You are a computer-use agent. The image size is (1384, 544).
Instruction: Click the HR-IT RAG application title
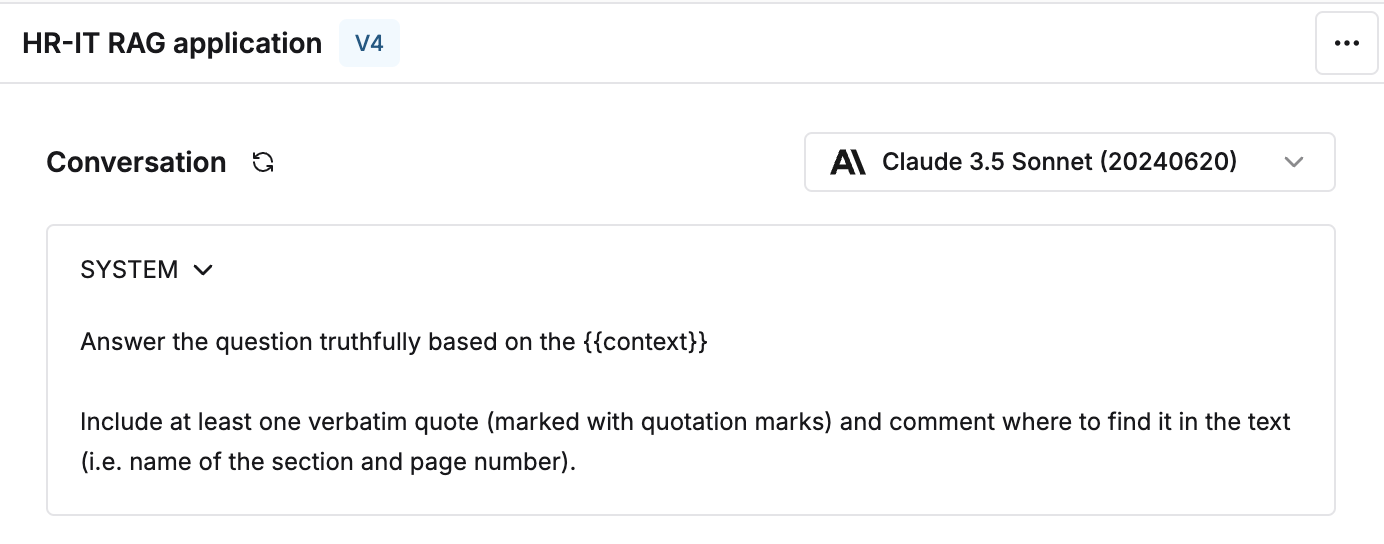click(172, 44)
